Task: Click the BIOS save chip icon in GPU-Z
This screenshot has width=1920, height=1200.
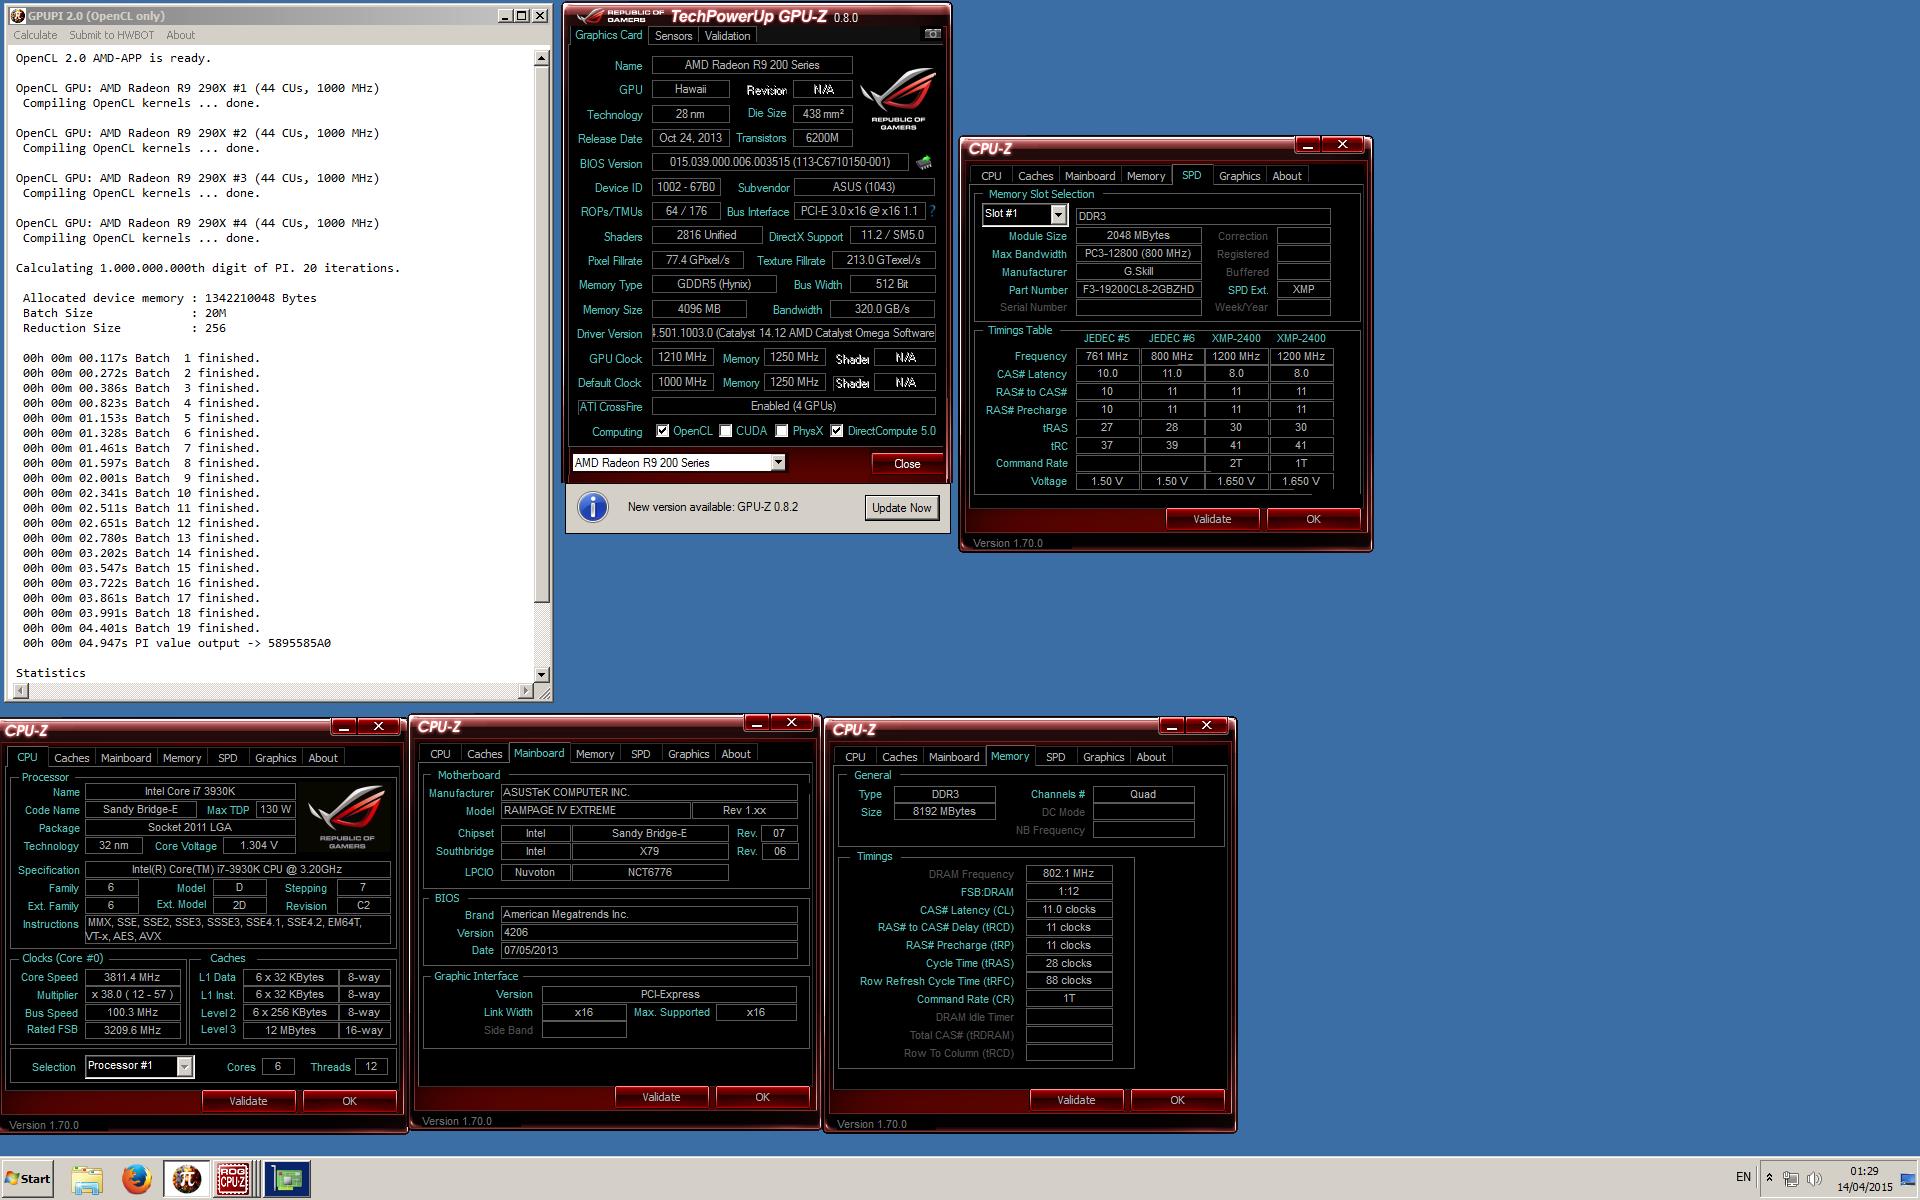Action: click(x=924, y=162)
